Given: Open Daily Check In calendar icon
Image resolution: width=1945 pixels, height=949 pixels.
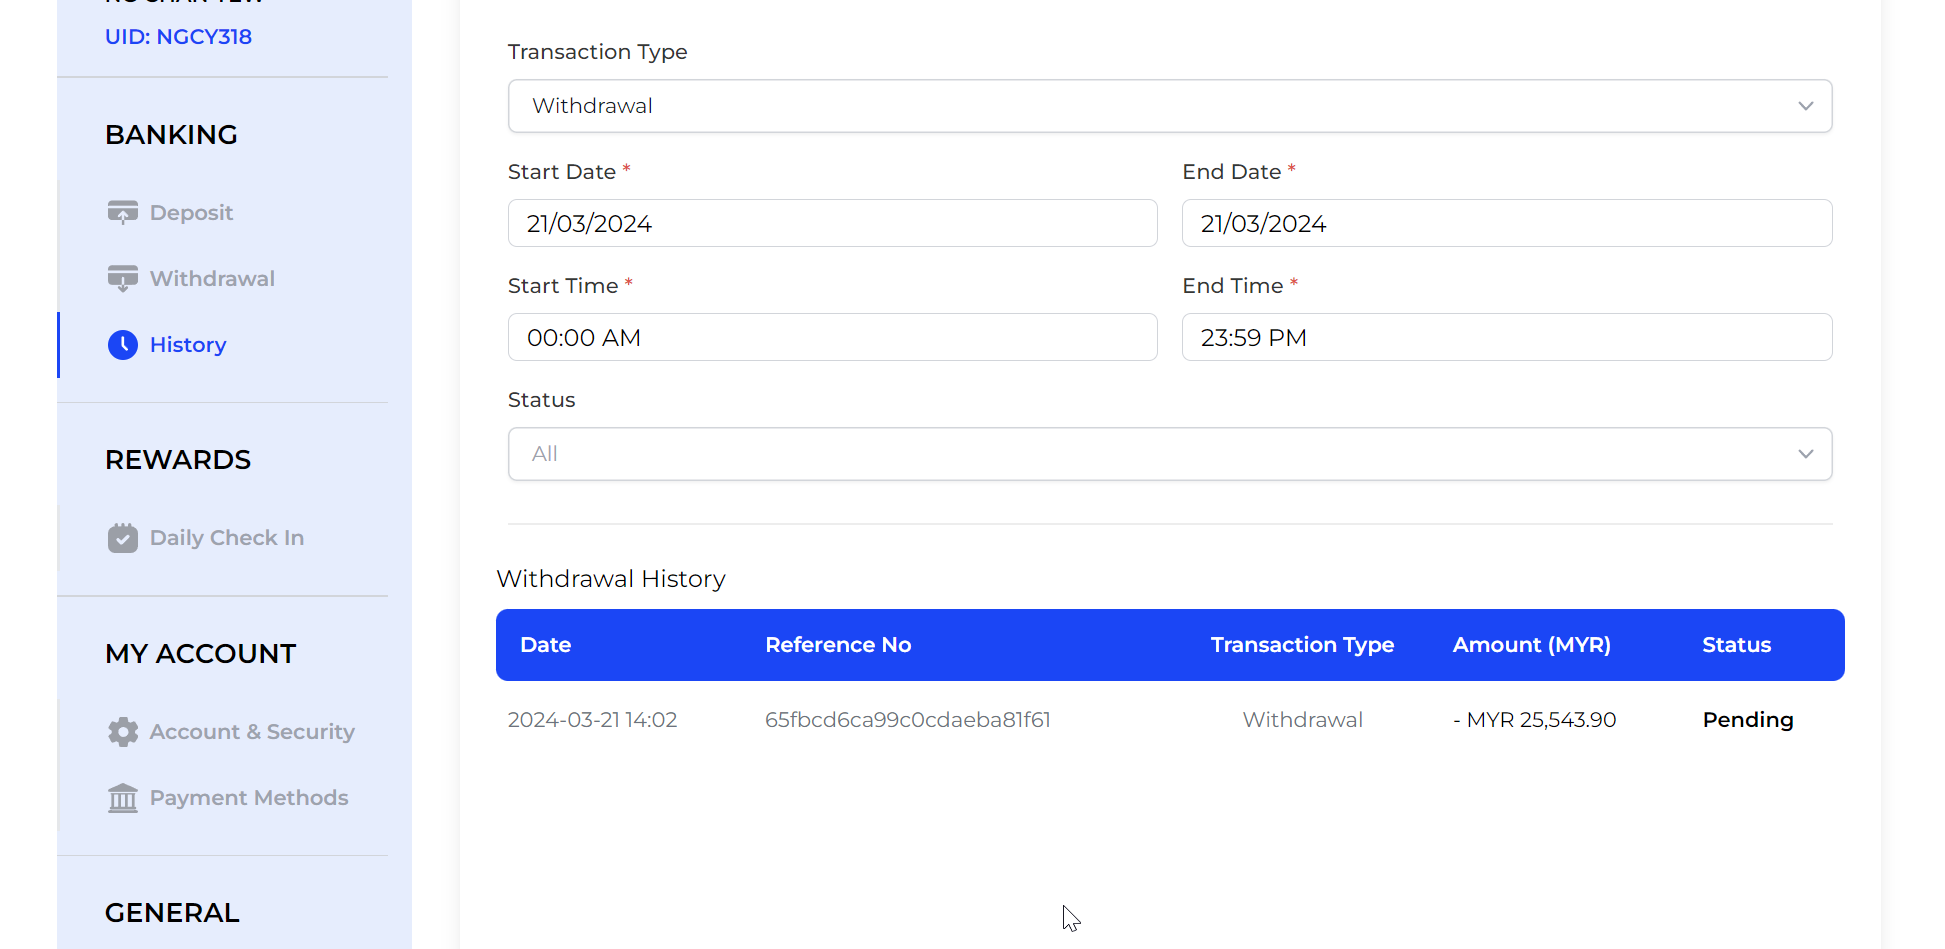Looking at the screenshot, I should pyautogui.click(x=122, y=538).
